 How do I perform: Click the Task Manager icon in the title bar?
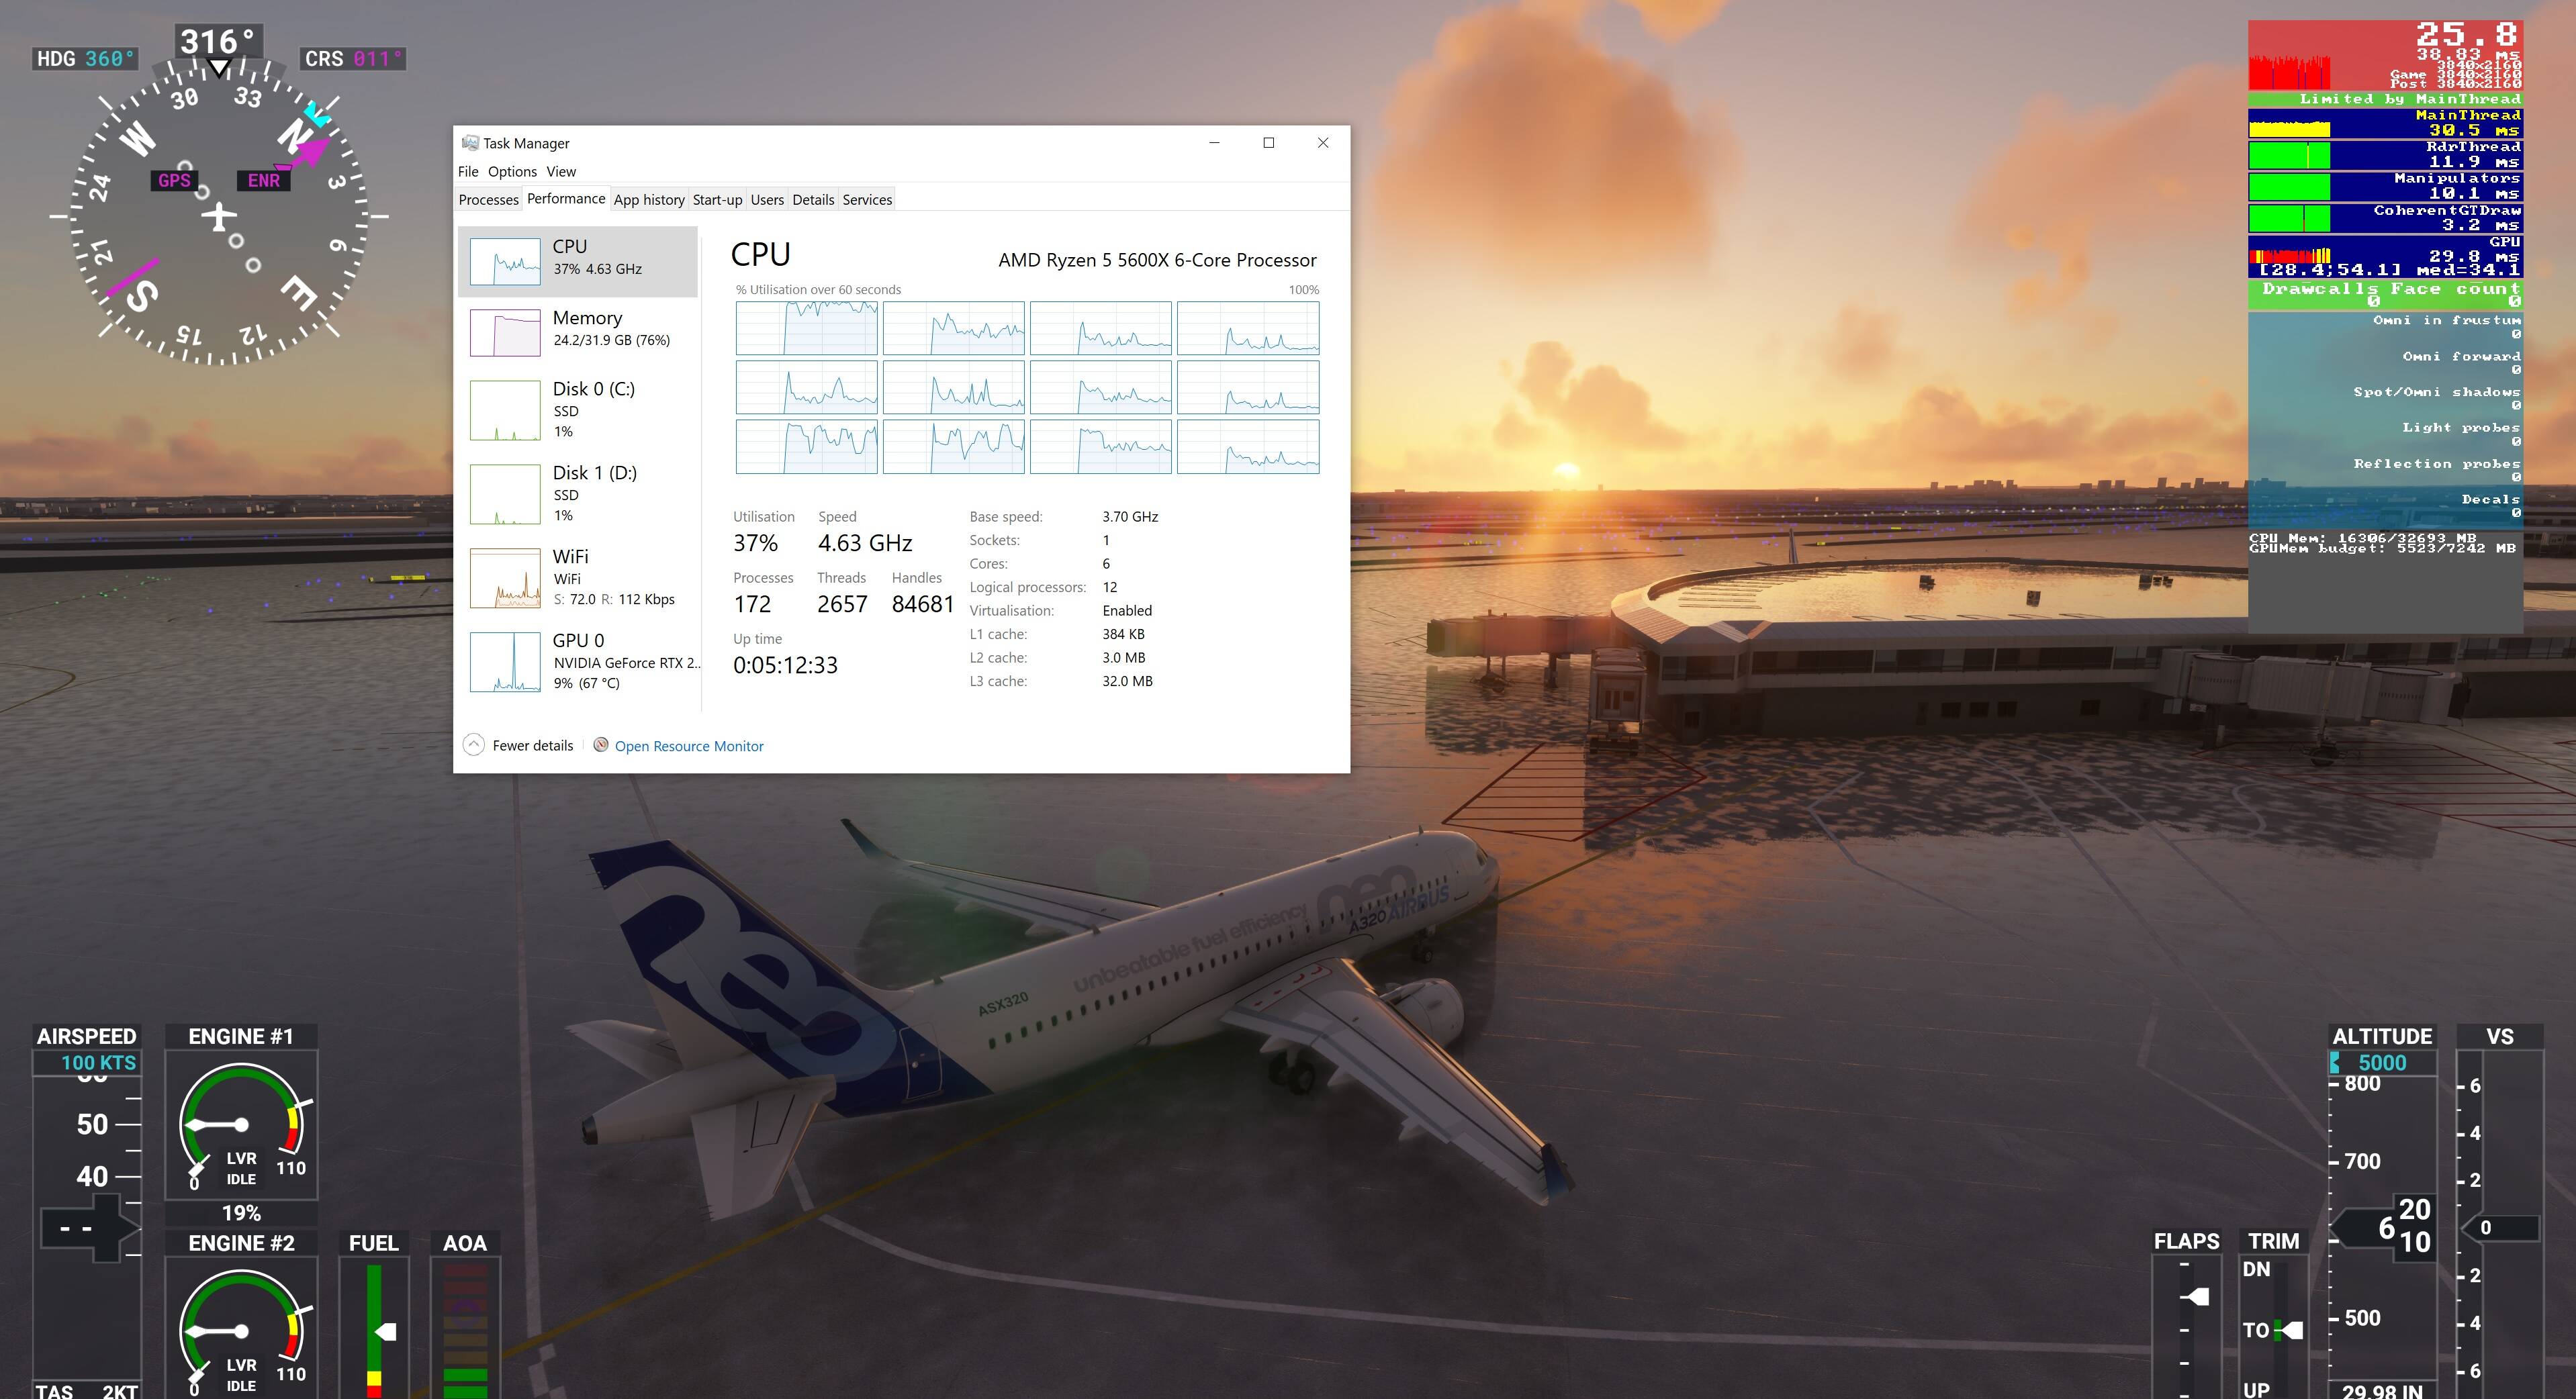[470, 143]
